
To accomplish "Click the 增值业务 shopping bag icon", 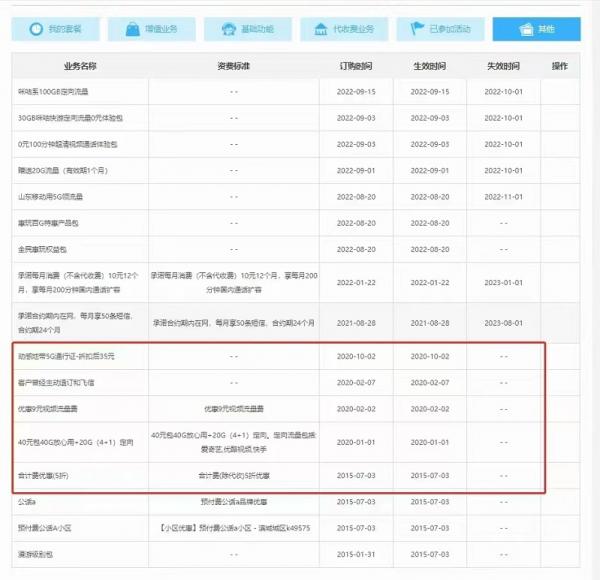I will [132, 29].
